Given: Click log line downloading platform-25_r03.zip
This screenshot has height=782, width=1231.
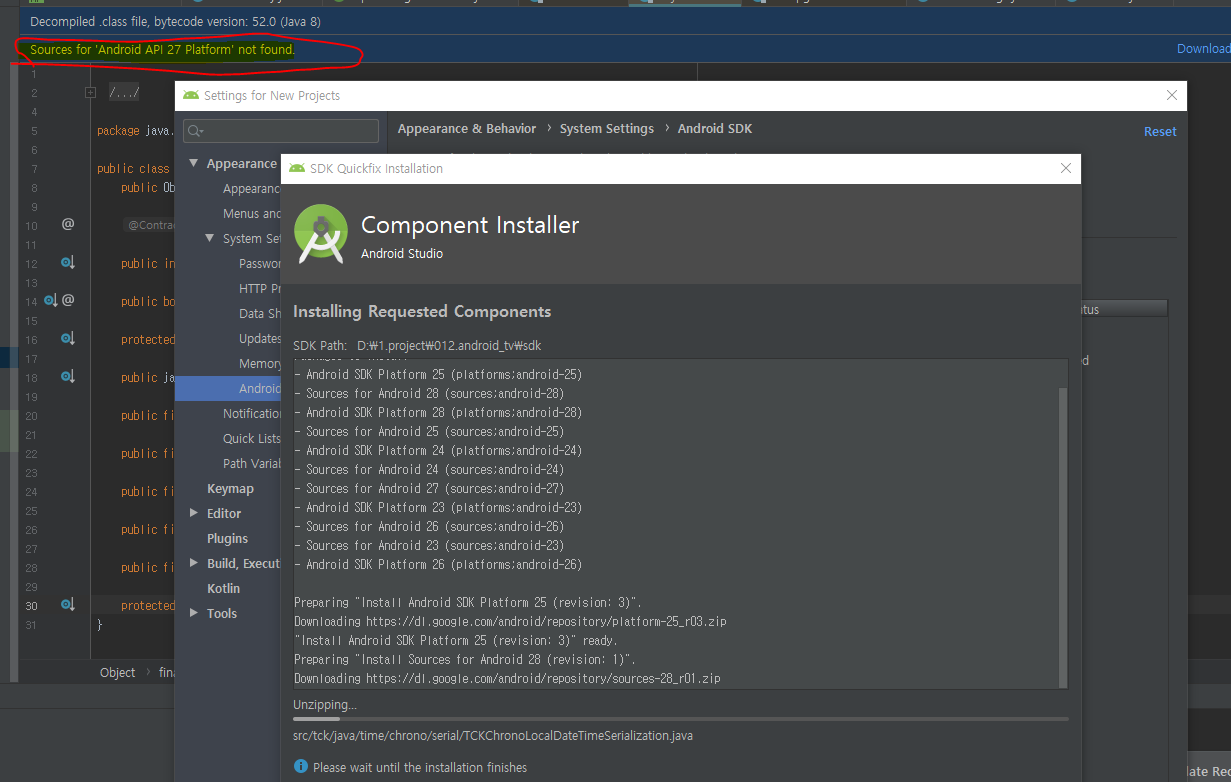Looking at the screenshot, I should pyautogui.click(x=510, y=622).
